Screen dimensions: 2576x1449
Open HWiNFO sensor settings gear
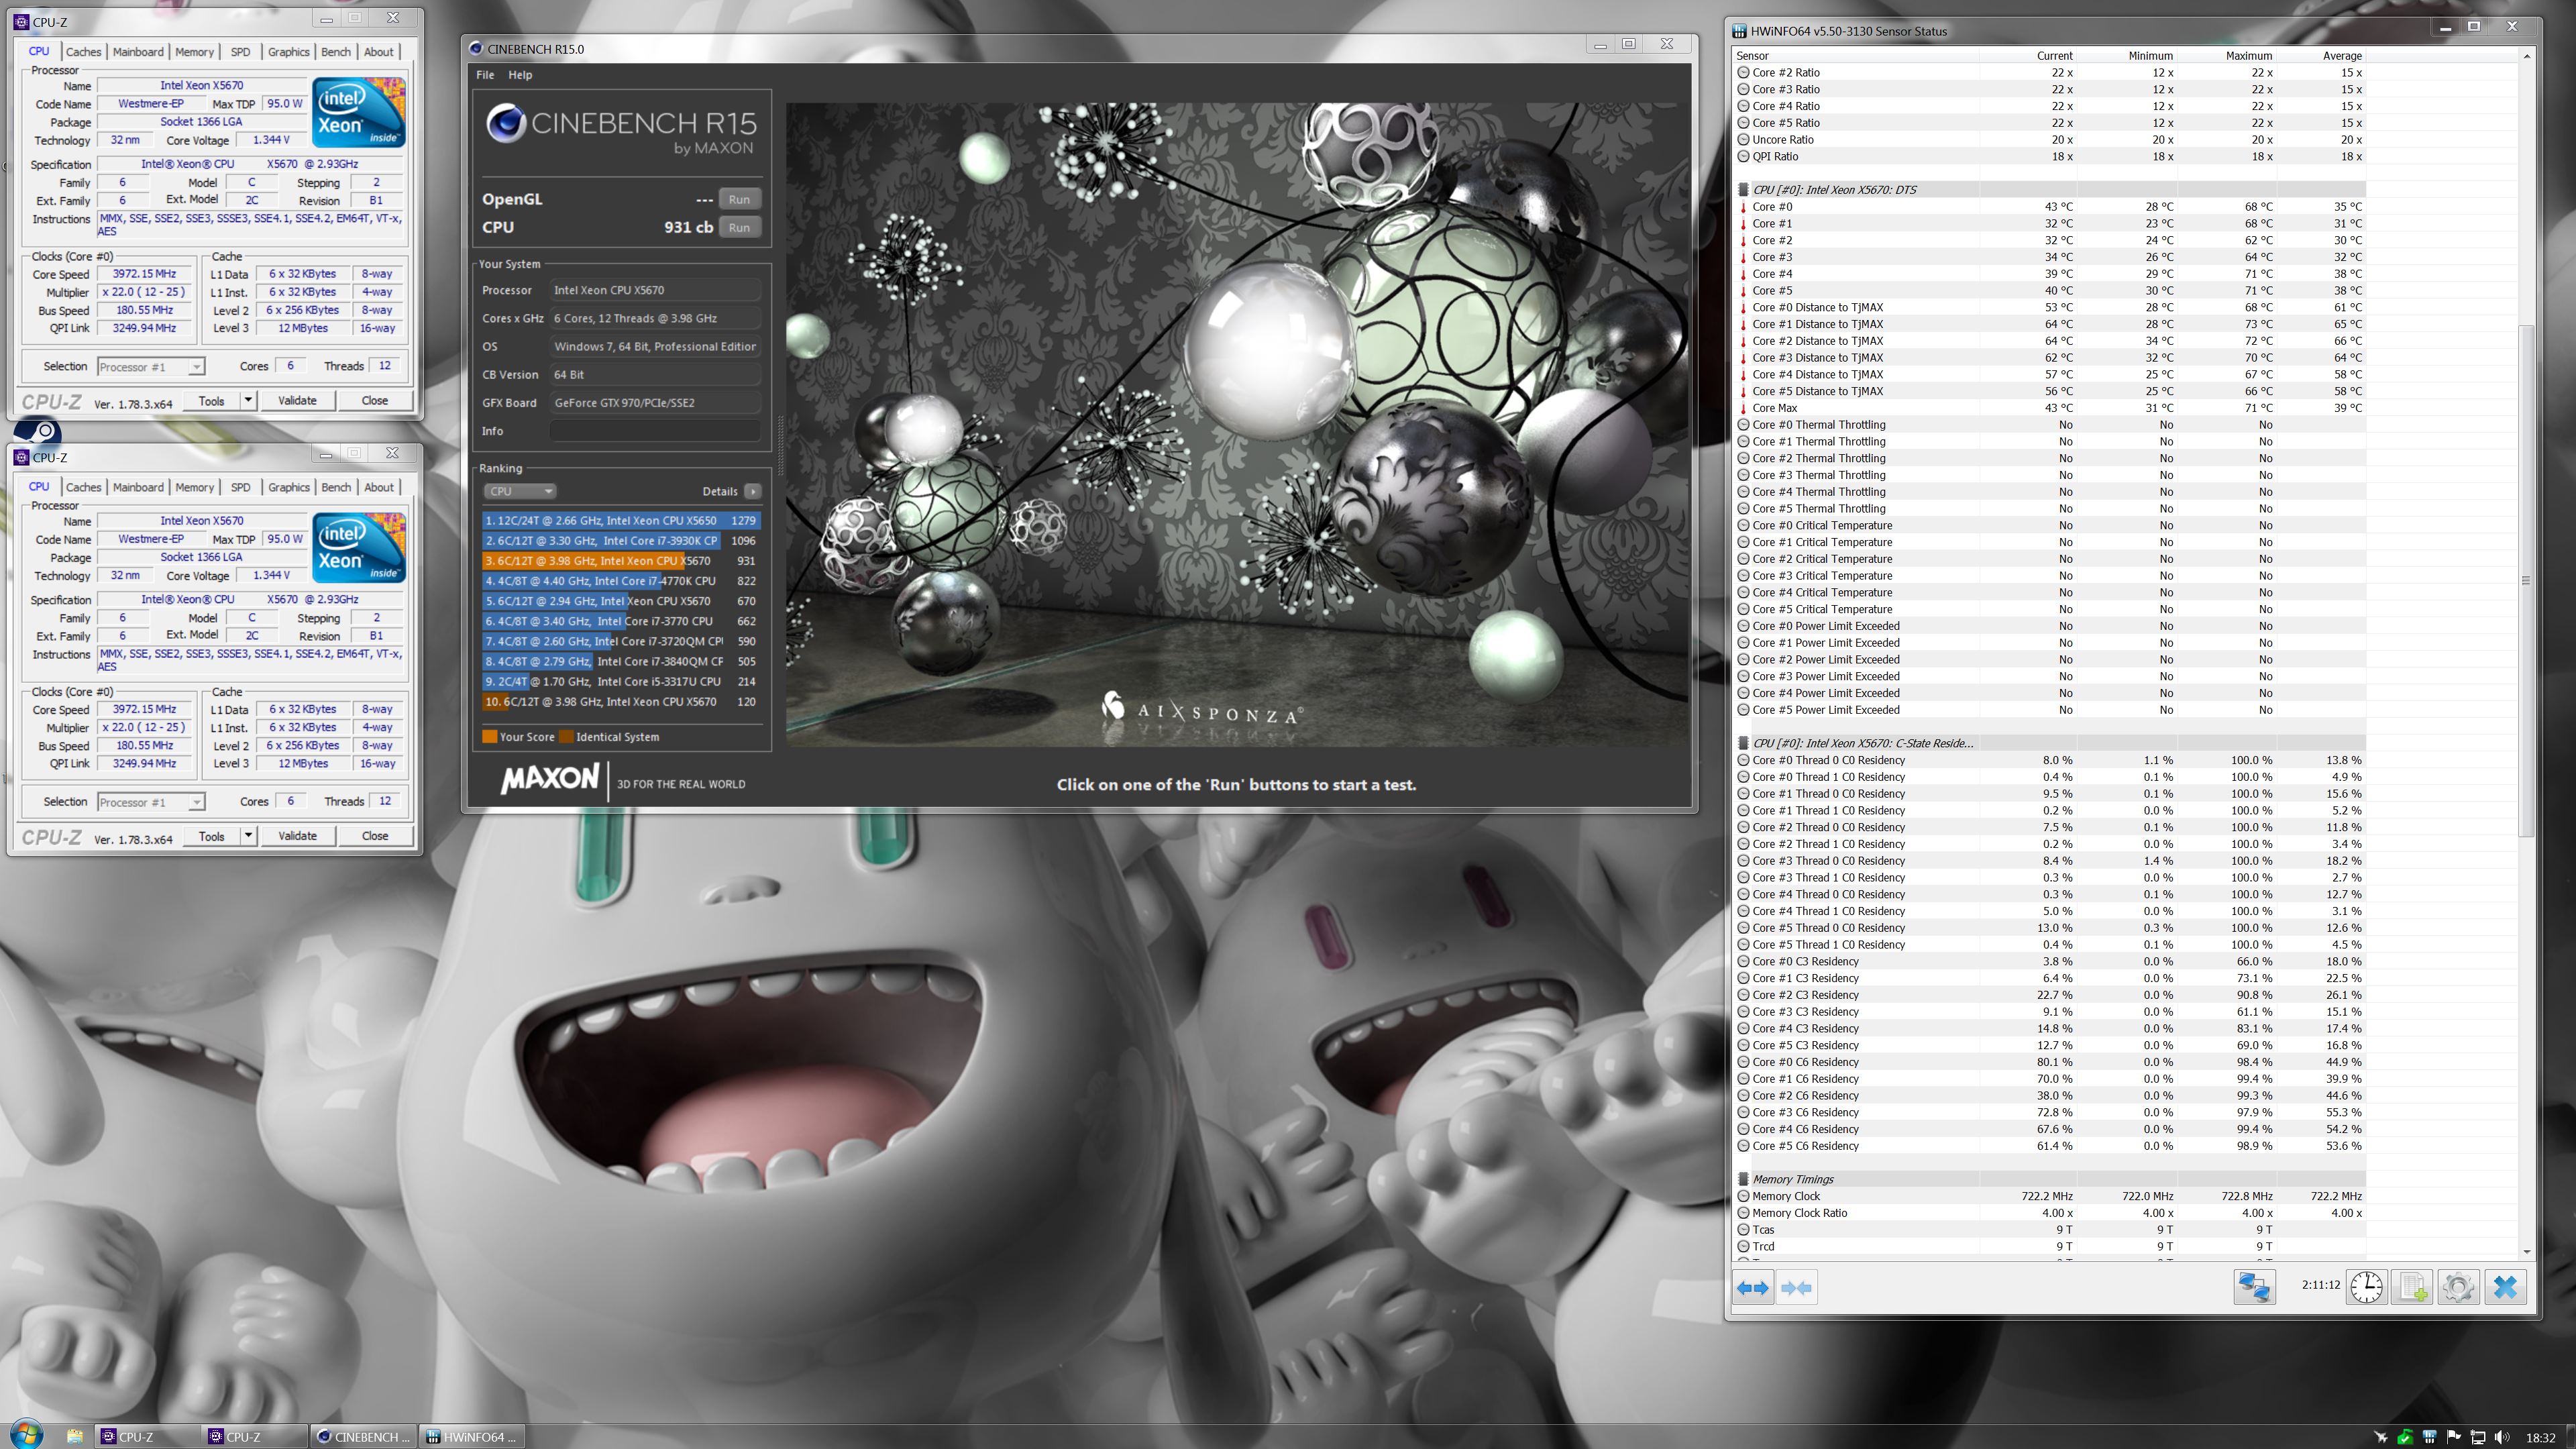pos(2459,1288)
